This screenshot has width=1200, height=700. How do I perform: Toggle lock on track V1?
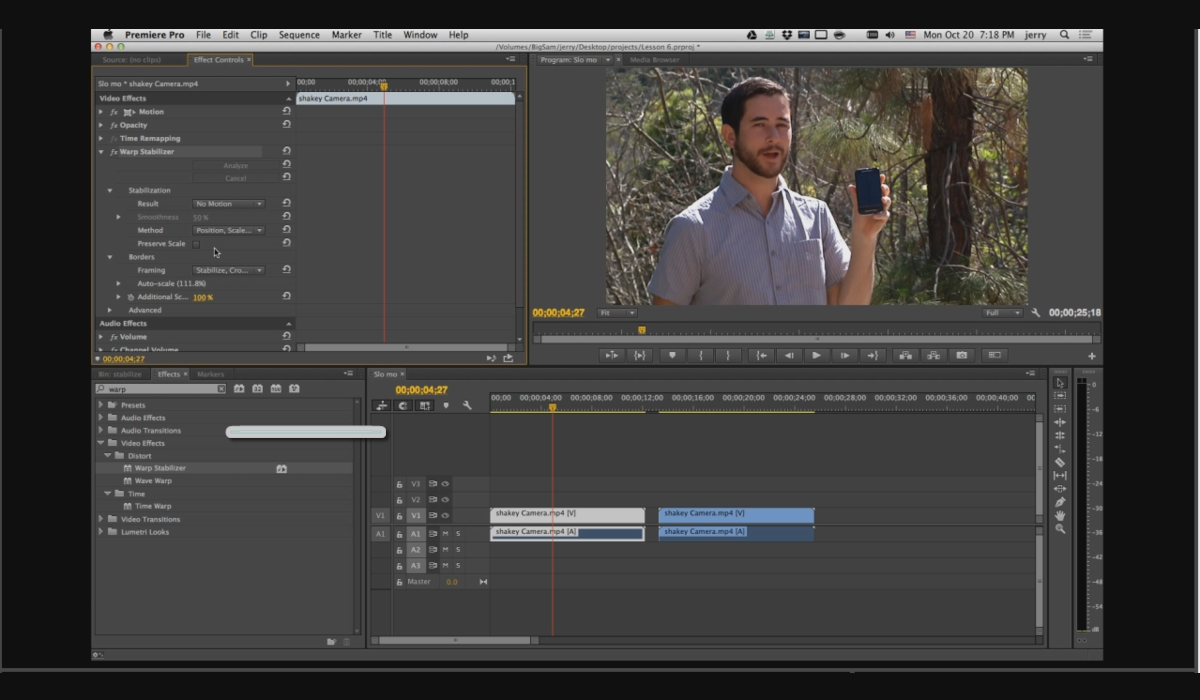point(399,516)
